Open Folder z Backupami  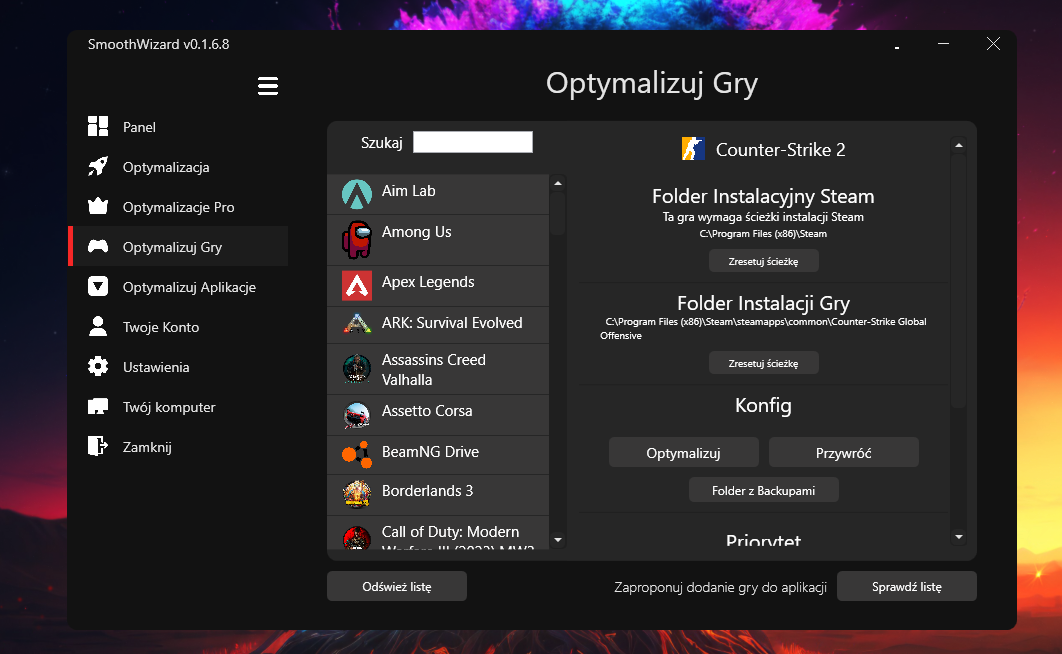click(x=763, y=490)
